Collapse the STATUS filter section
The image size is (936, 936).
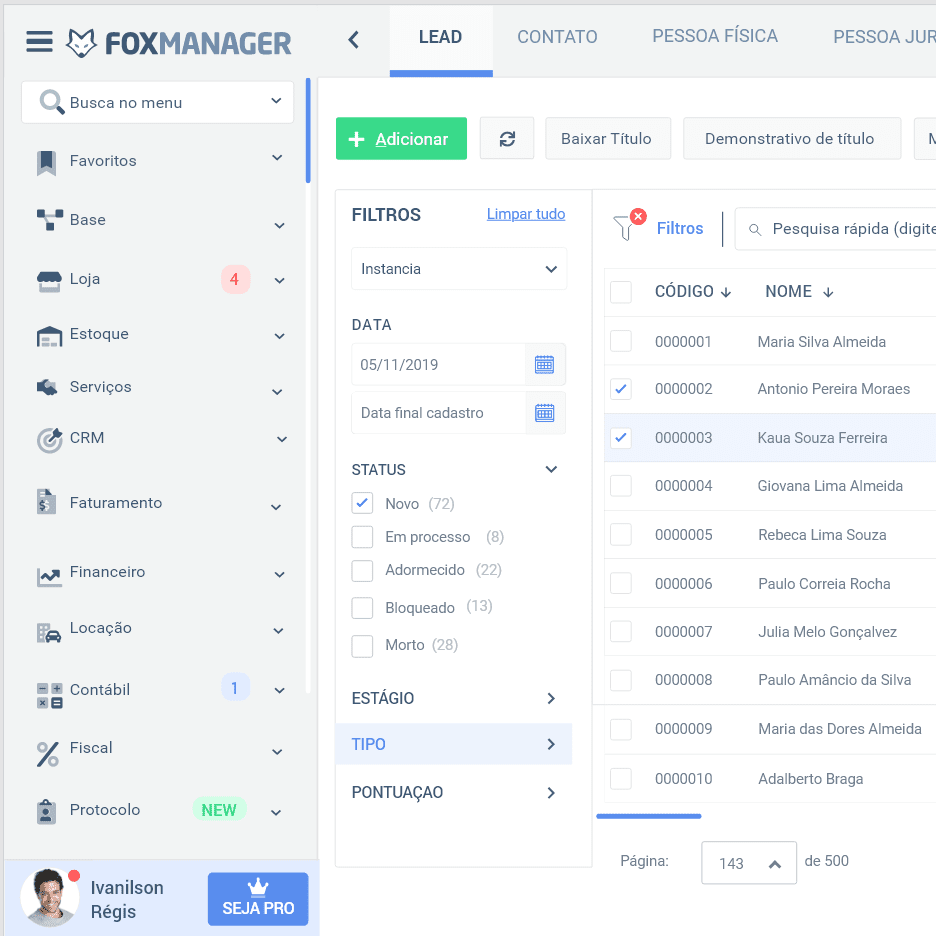point(551,469)
